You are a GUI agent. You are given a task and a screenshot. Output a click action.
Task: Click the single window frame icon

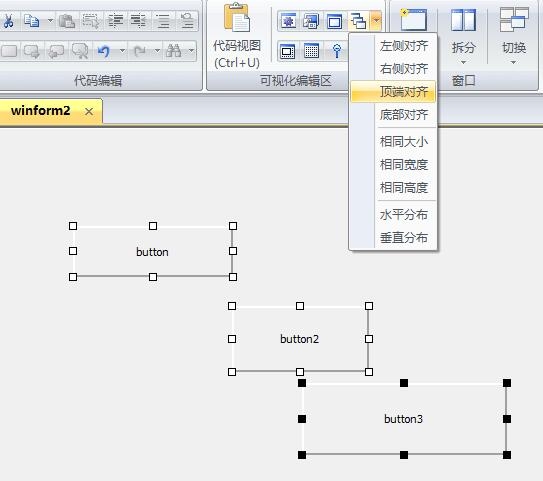tap(334, 21)
